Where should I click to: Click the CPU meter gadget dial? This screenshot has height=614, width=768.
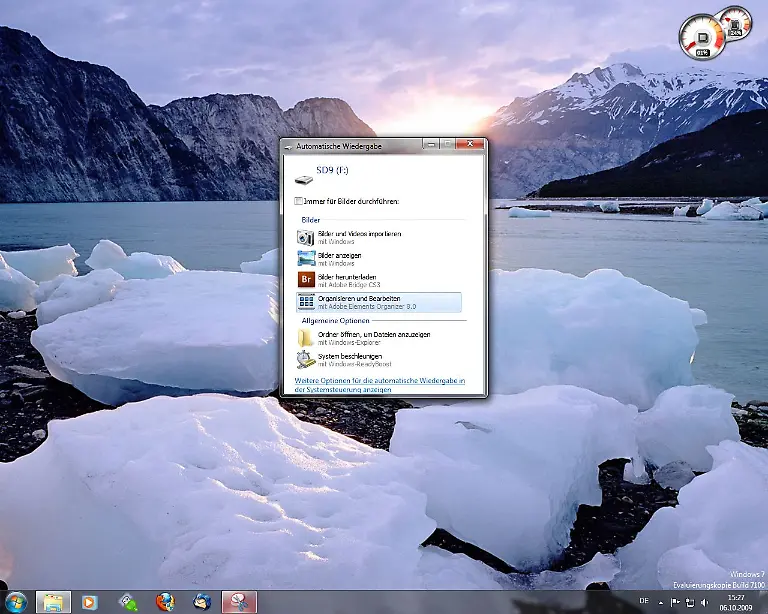coord(700,36)
